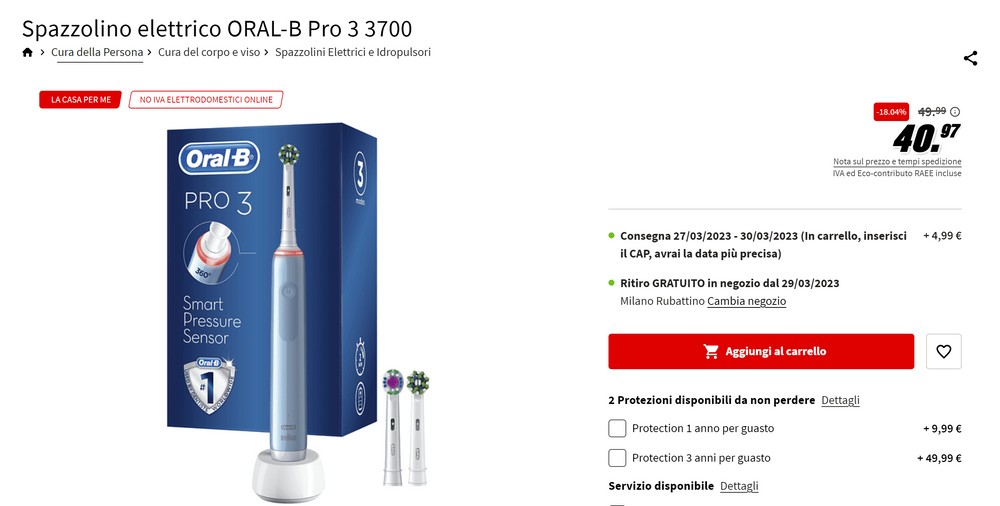Click the home icon in breadcrumb
Image resolution: width=1000 pixels, height=506 pixels.
pyautogui.click(x=27, y=52)
